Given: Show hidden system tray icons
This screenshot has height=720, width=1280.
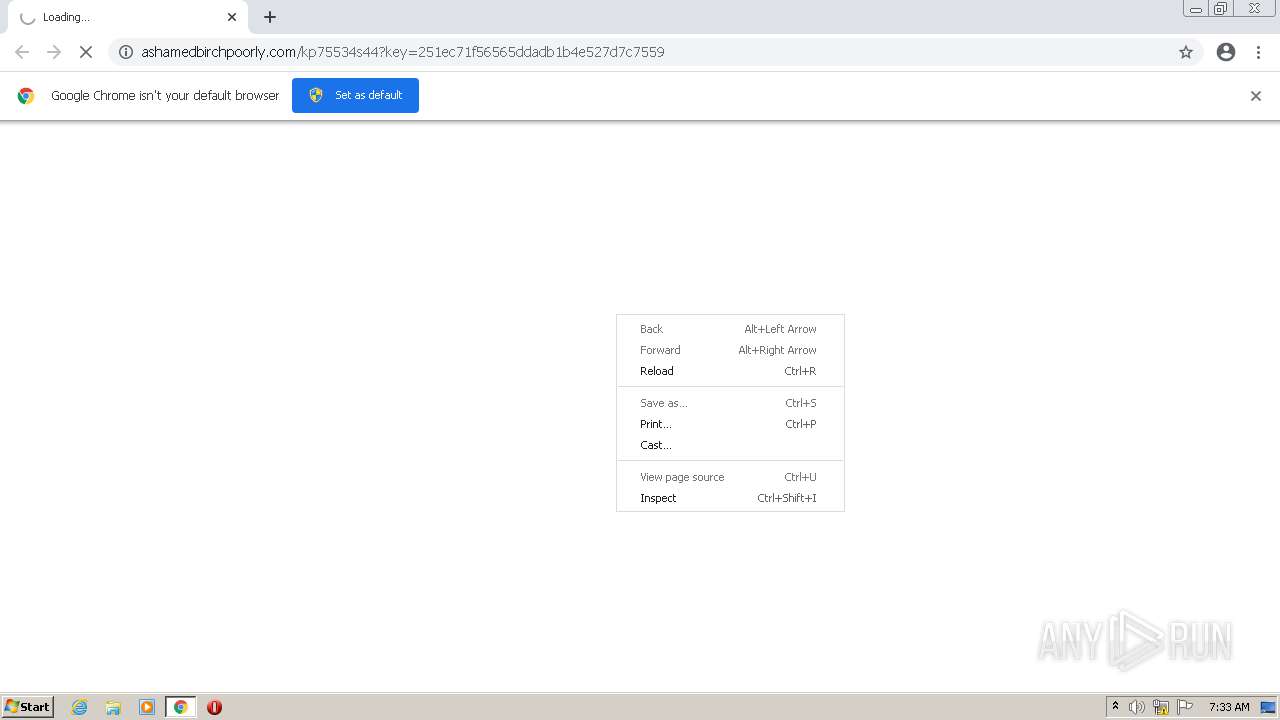Looking at the screenshot, I should tap(1115, 707).
